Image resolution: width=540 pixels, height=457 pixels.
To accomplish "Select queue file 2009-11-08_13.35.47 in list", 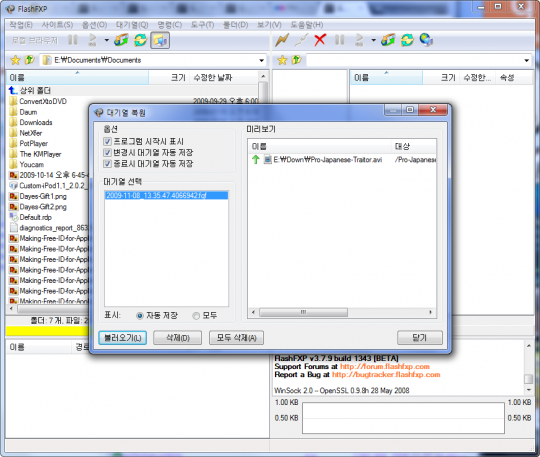I will click(166, 195).
